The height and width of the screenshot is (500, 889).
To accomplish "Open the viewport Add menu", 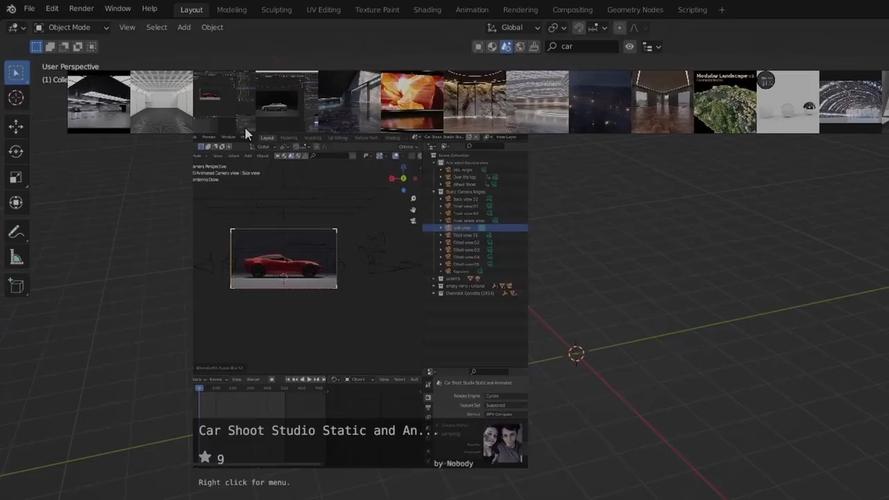I will click(184, 27).
